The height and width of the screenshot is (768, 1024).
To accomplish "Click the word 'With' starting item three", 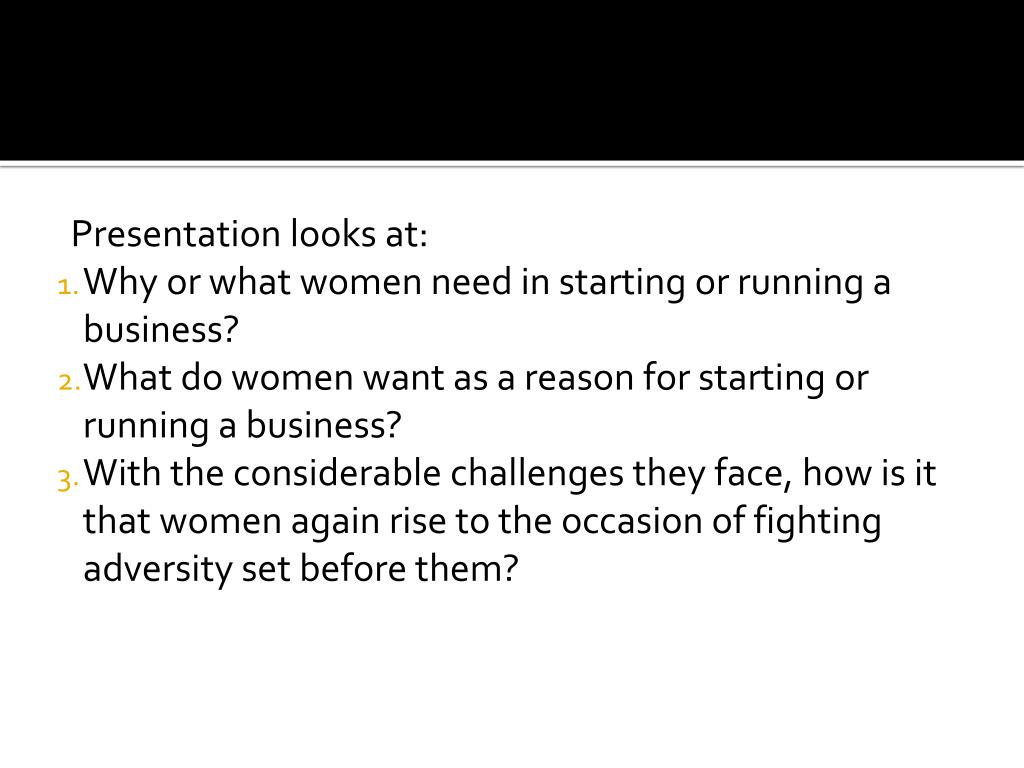I will [122, 473].
